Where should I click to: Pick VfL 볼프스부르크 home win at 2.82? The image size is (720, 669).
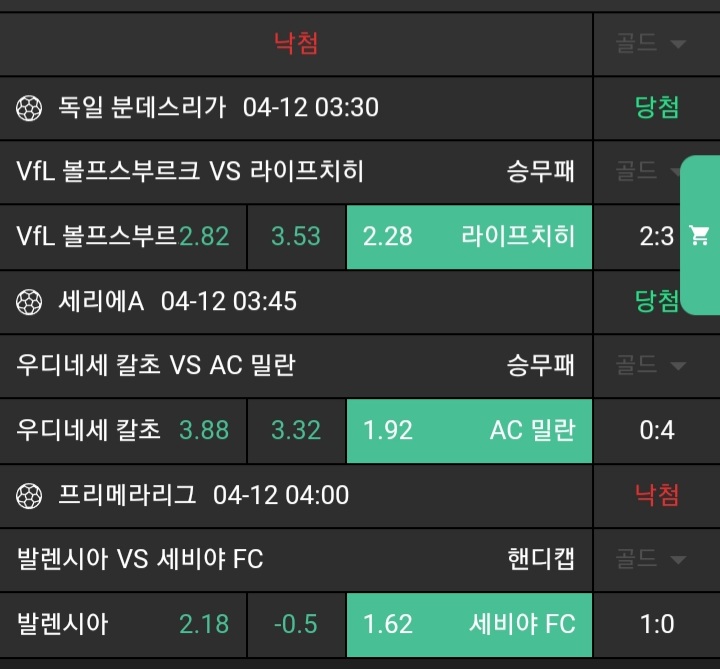[123, 236]
